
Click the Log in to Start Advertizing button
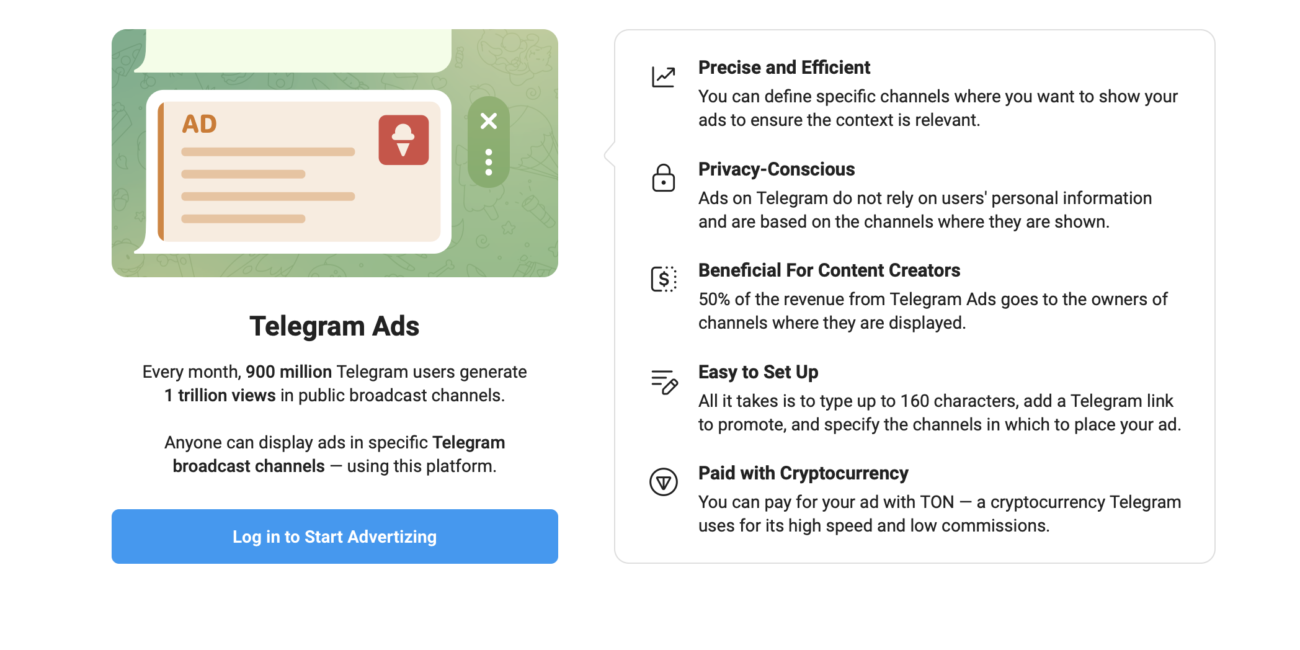click(x=334, y=537)
